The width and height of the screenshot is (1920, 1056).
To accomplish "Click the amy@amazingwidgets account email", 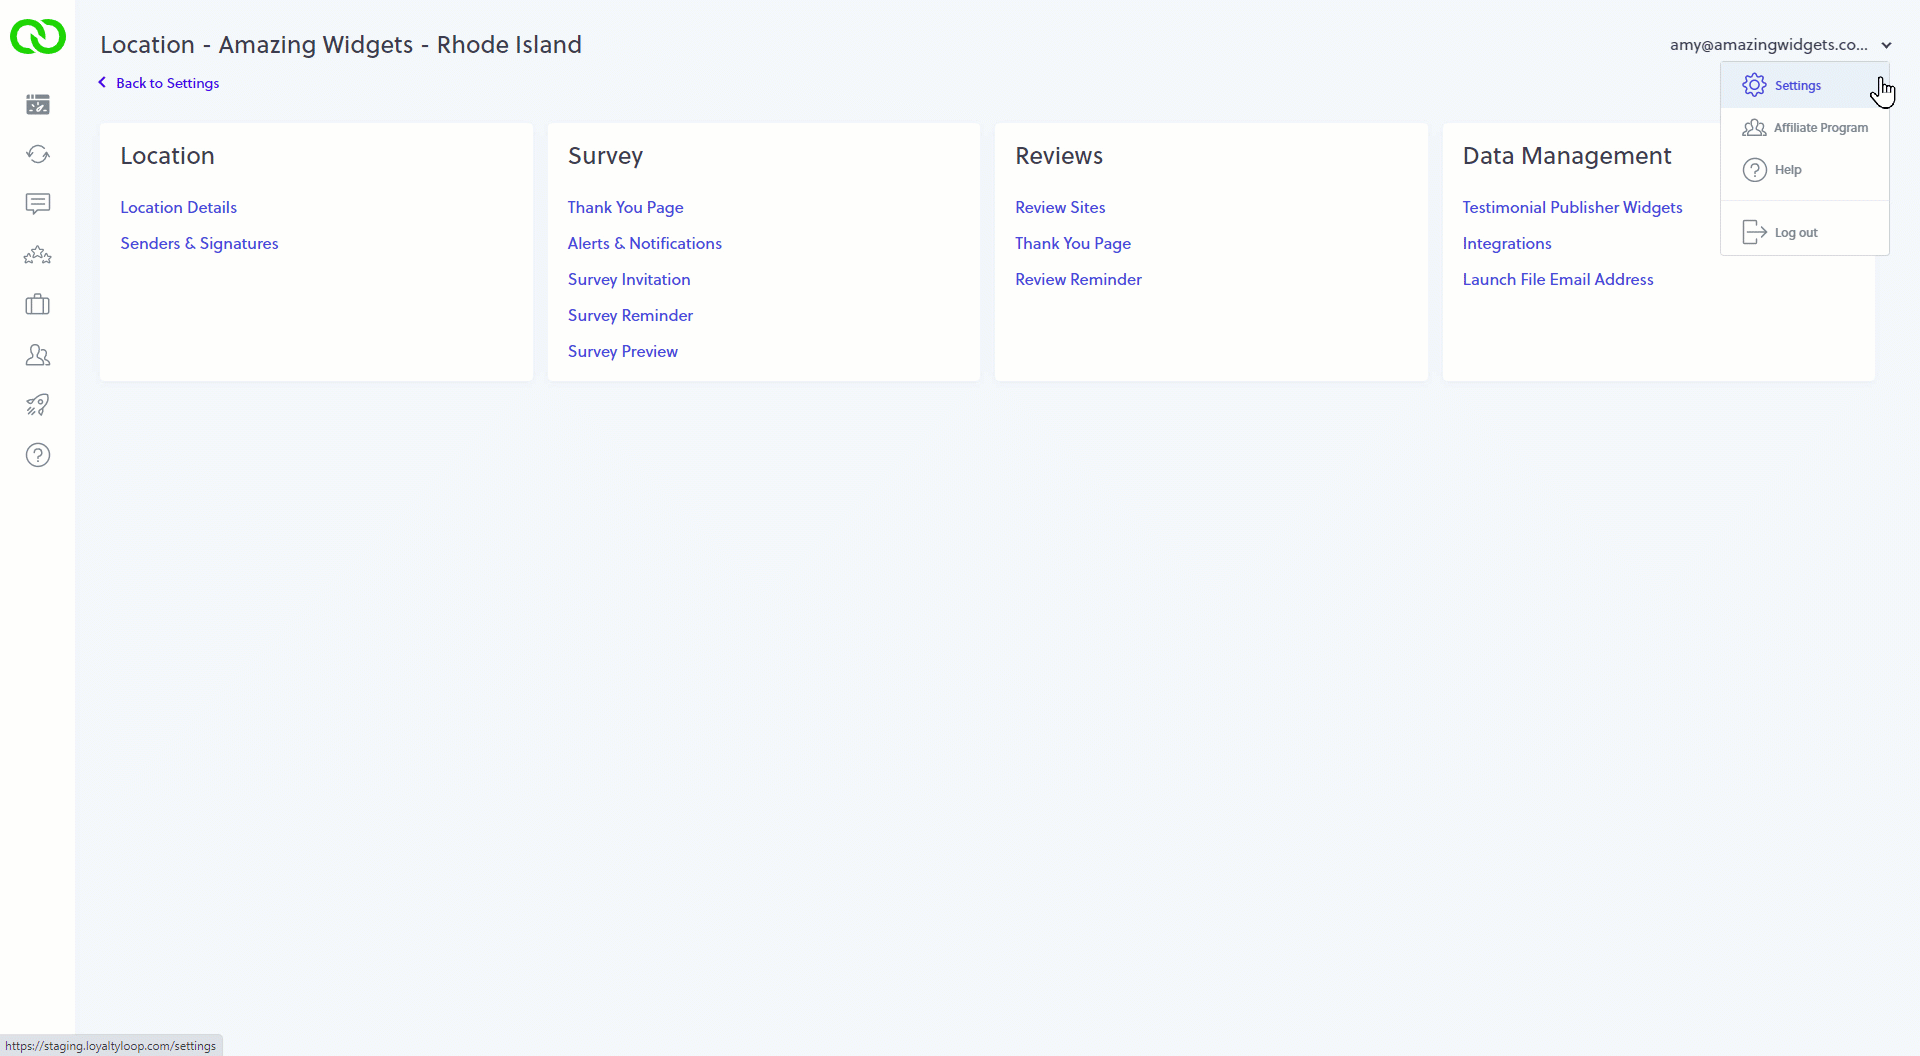I will (1768, 45).
